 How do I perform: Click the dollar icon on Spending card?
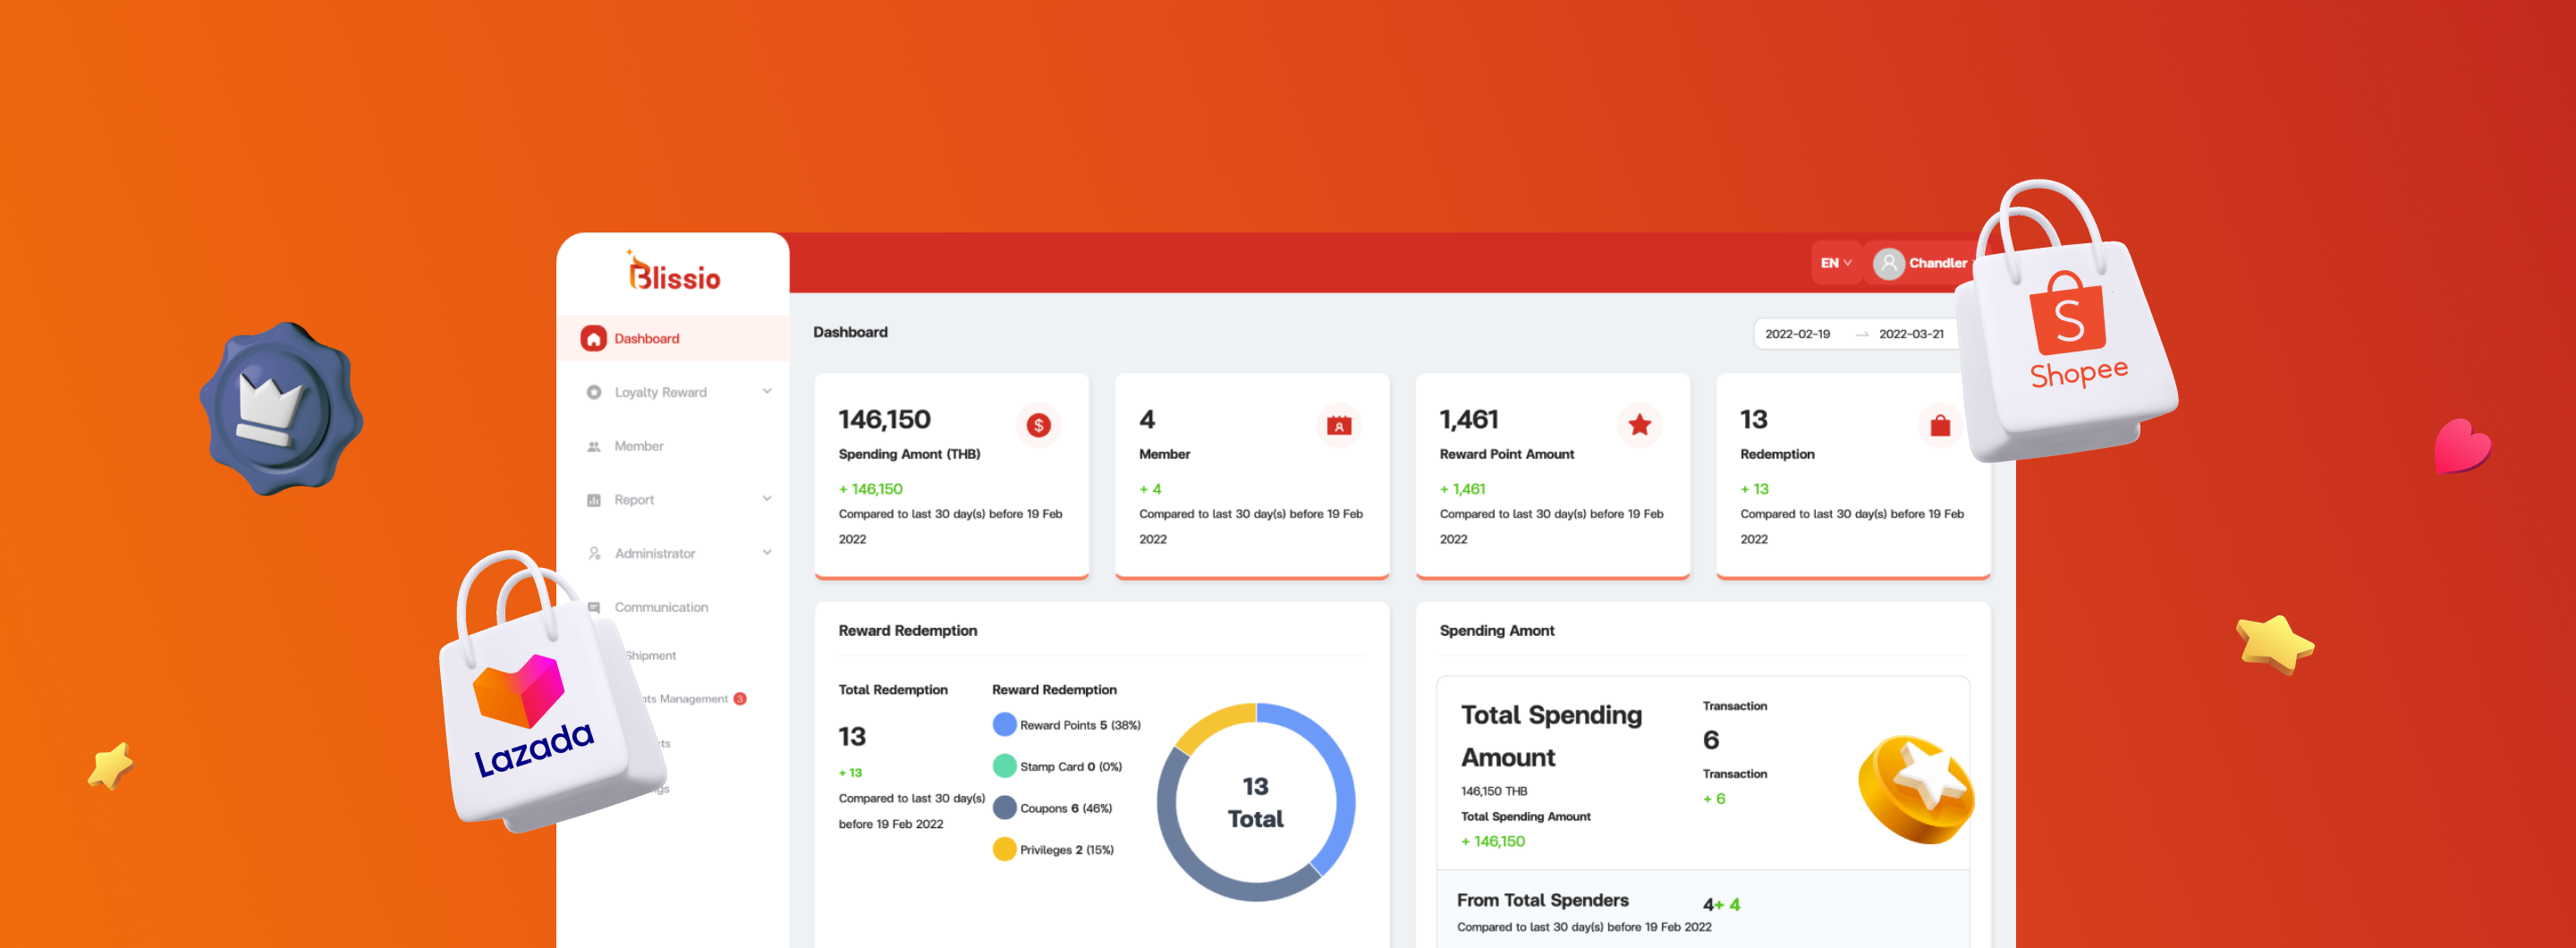[x=1038, y=426]
